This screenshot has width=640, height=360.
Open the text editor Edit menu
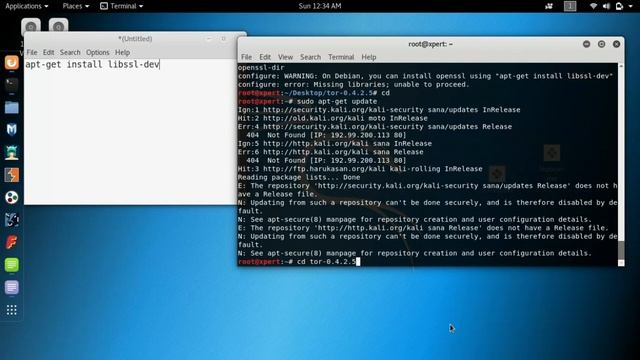[49, 52]
